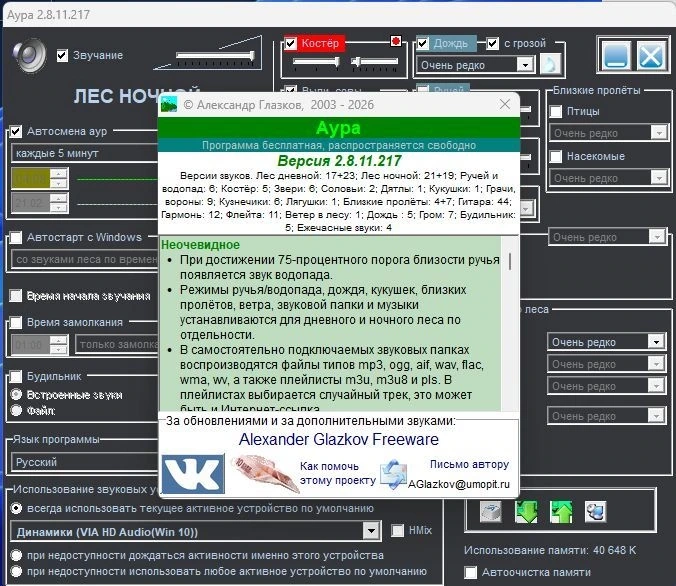Click Как помочь этому проекту link

pyautogui.click(x=338, y=473)
